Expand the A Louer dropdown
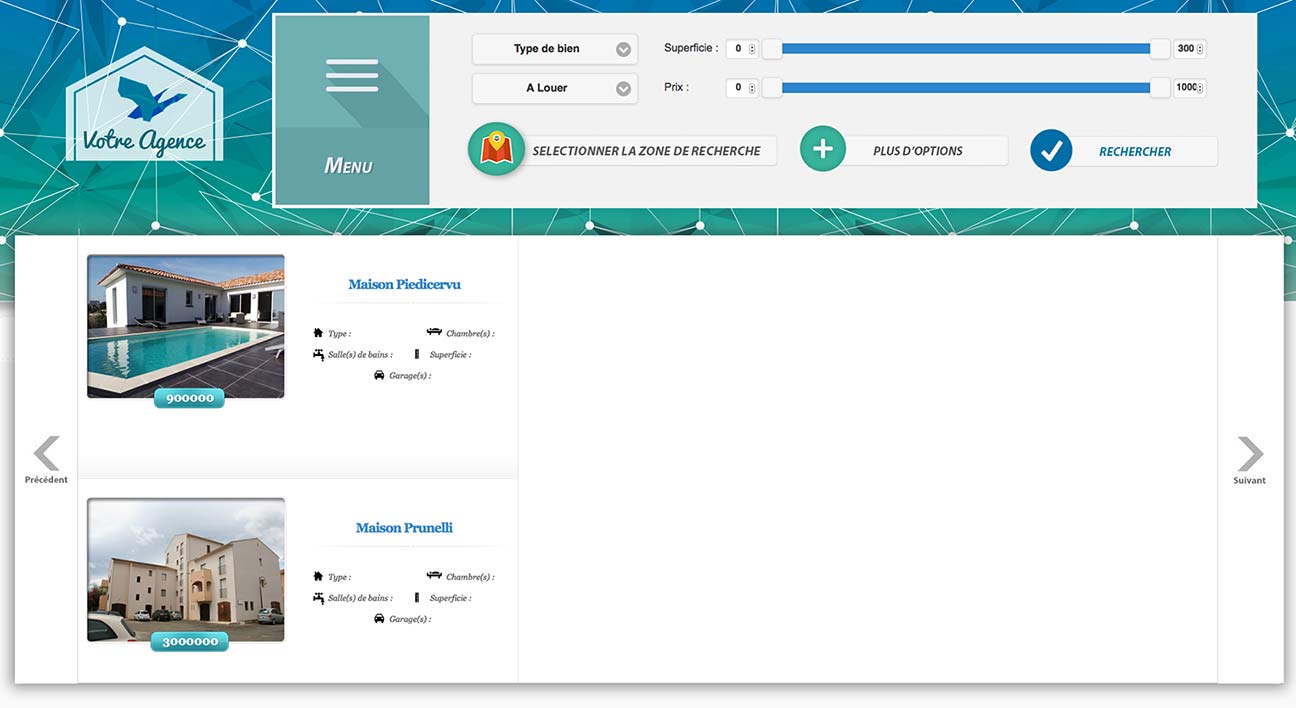This screenshot has width=1296, height=708. point(555,88)
